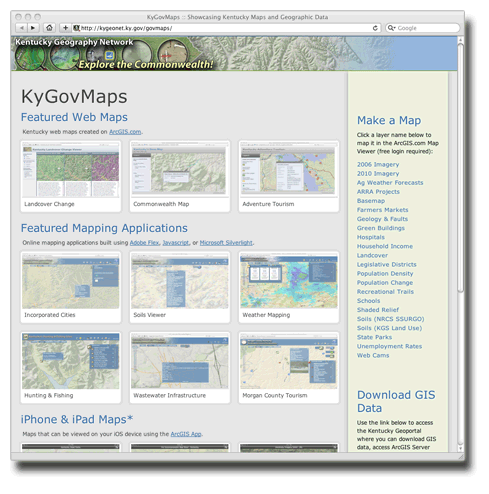Open the Recreational Trails layer link
Screen dimensions: 489x494
(385, 292)
